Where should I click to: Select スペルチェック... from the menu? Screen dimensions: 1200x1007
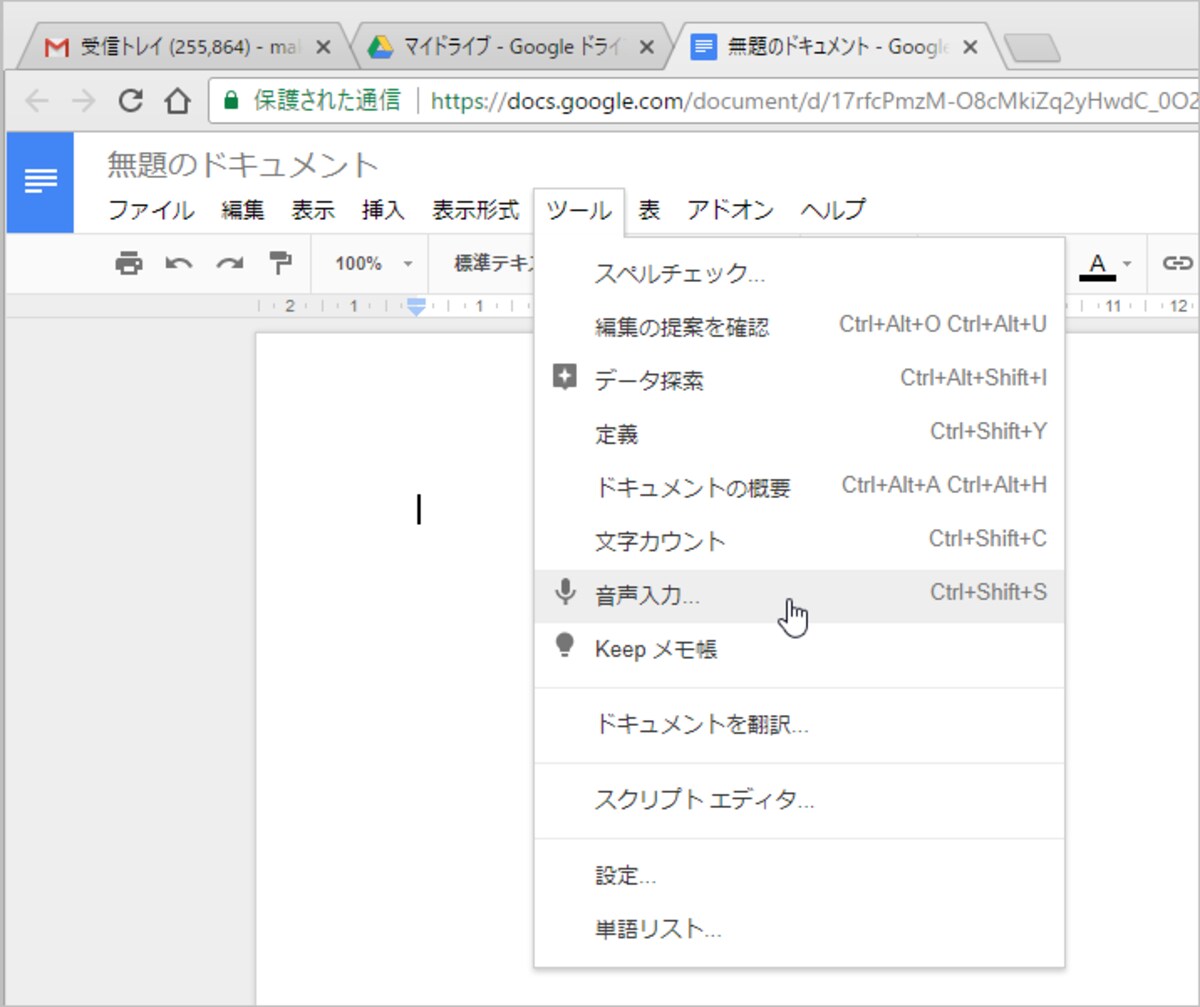799,273
